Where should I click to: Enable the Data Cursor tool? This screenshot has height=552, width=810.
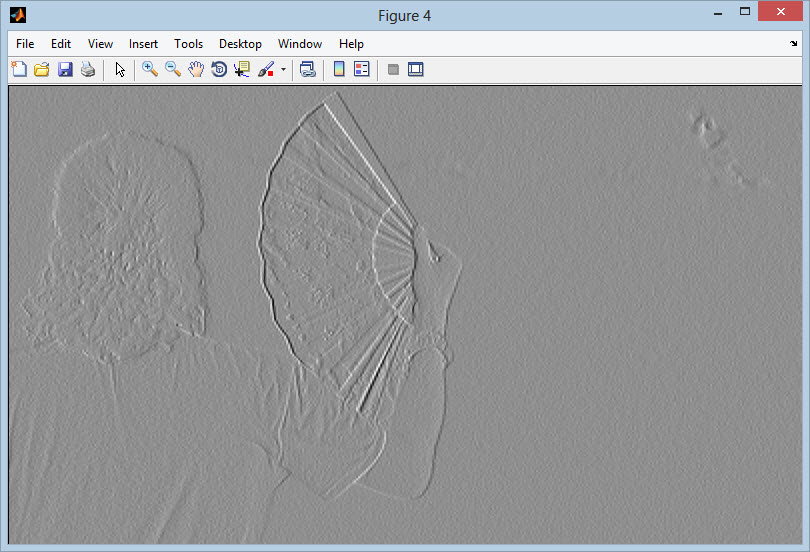pos(242,69)
